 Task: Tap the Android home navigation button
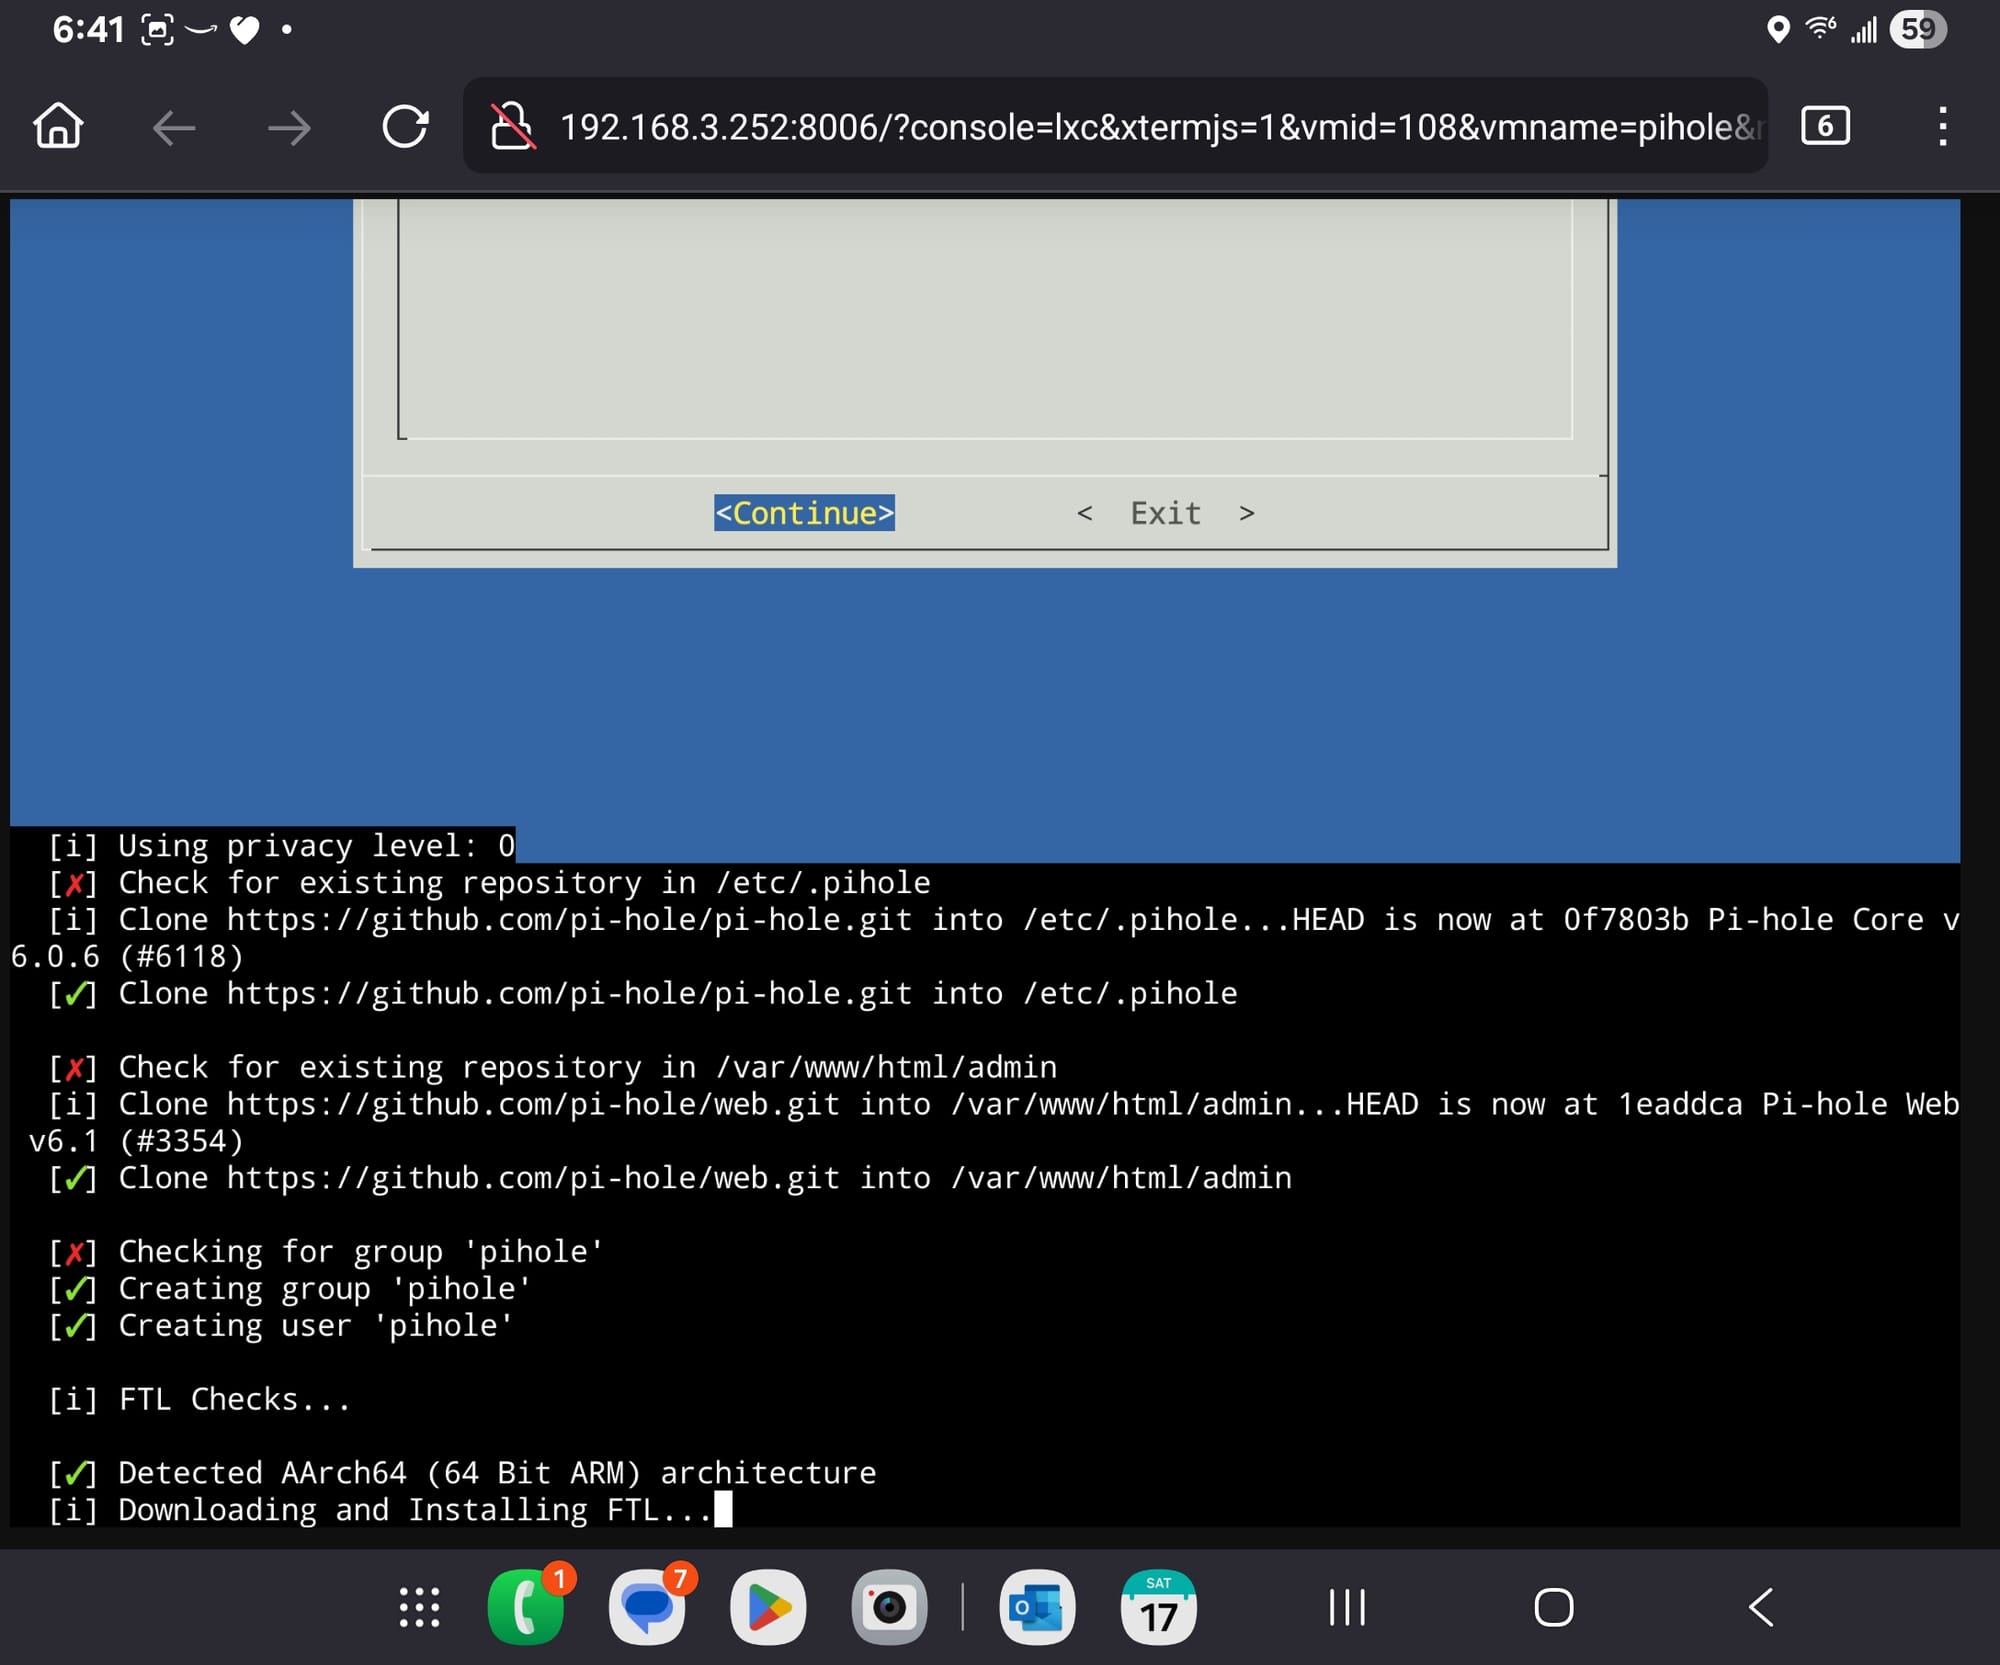(x=1553, y=1607)
